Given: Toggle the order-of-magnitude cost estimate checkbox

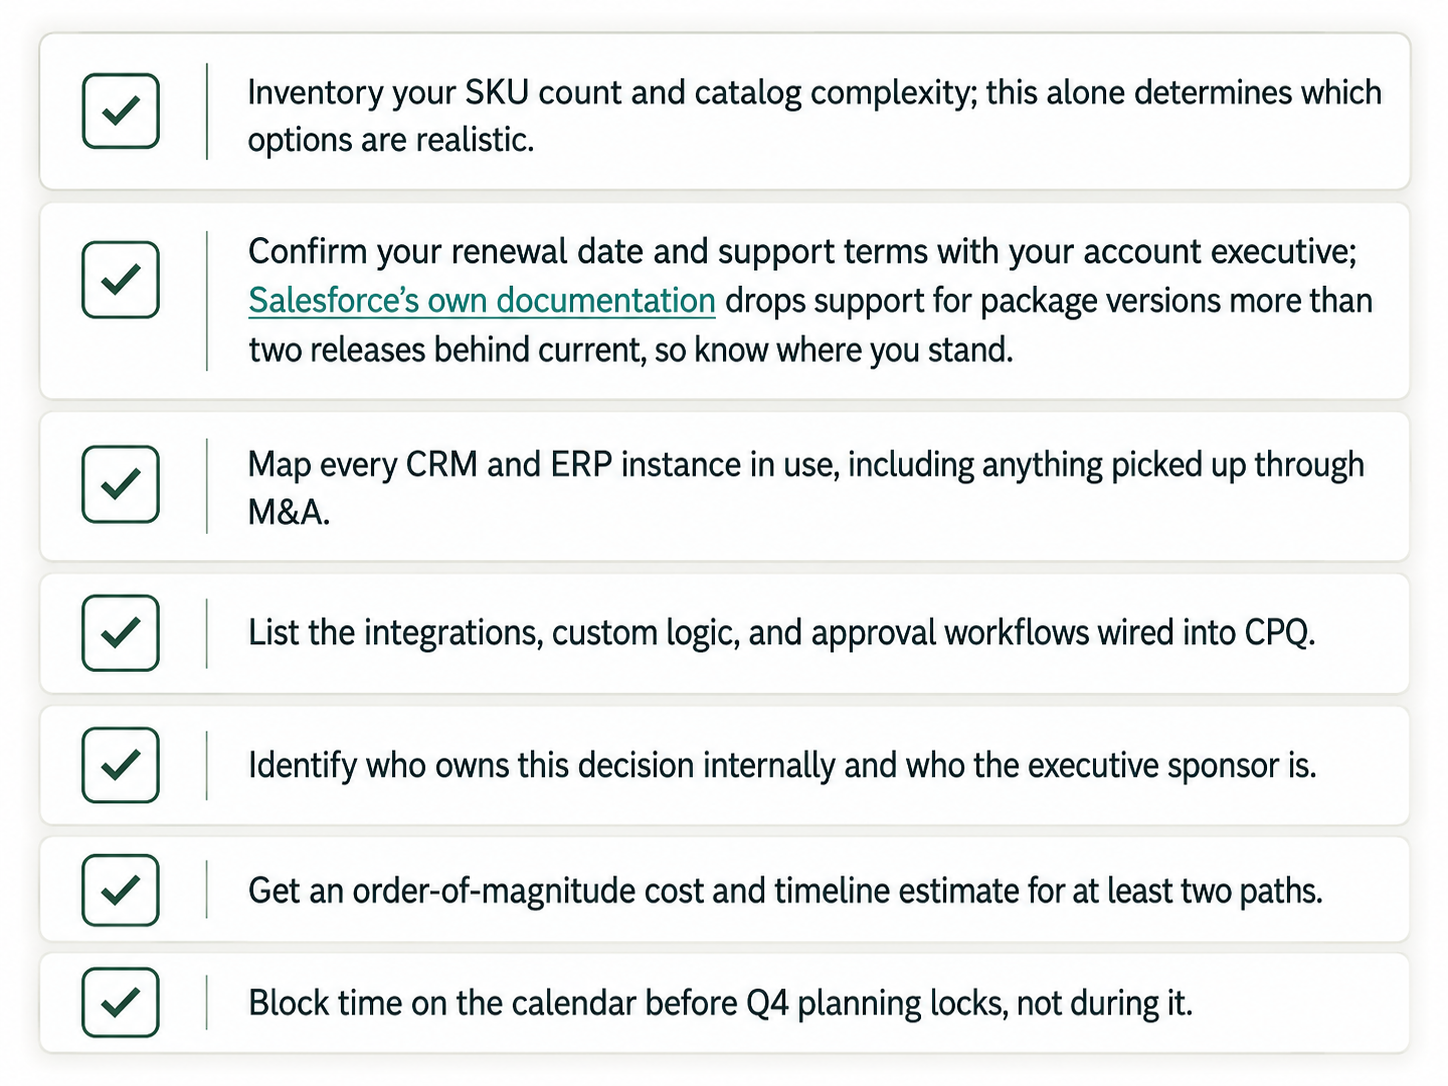Looking at the screenshot, I should (121, 890).
